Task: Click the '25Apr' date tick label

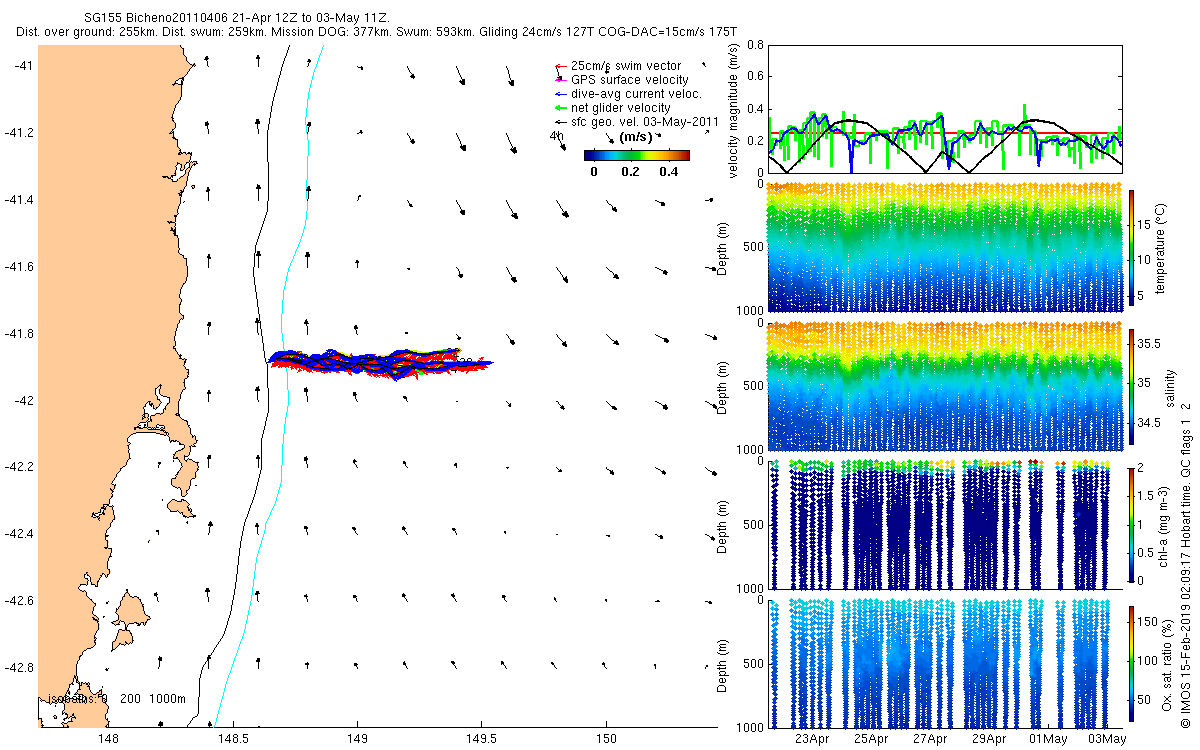Action: [x=871, y=739]
